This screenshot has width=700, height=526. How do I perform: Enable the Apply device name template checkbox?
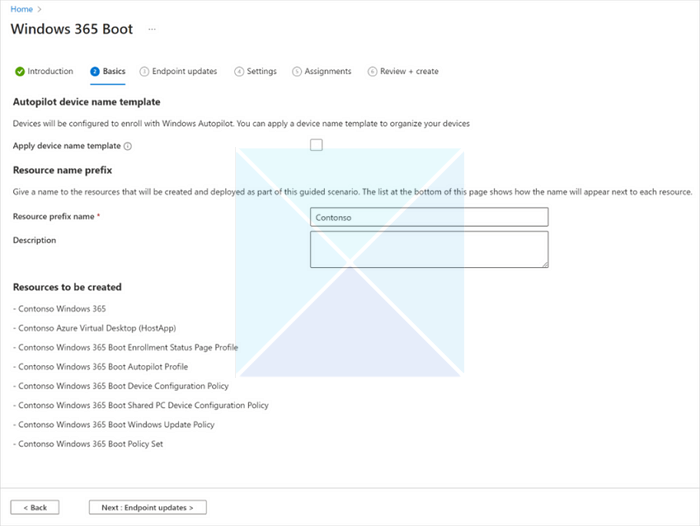click(x=316, y=145)
